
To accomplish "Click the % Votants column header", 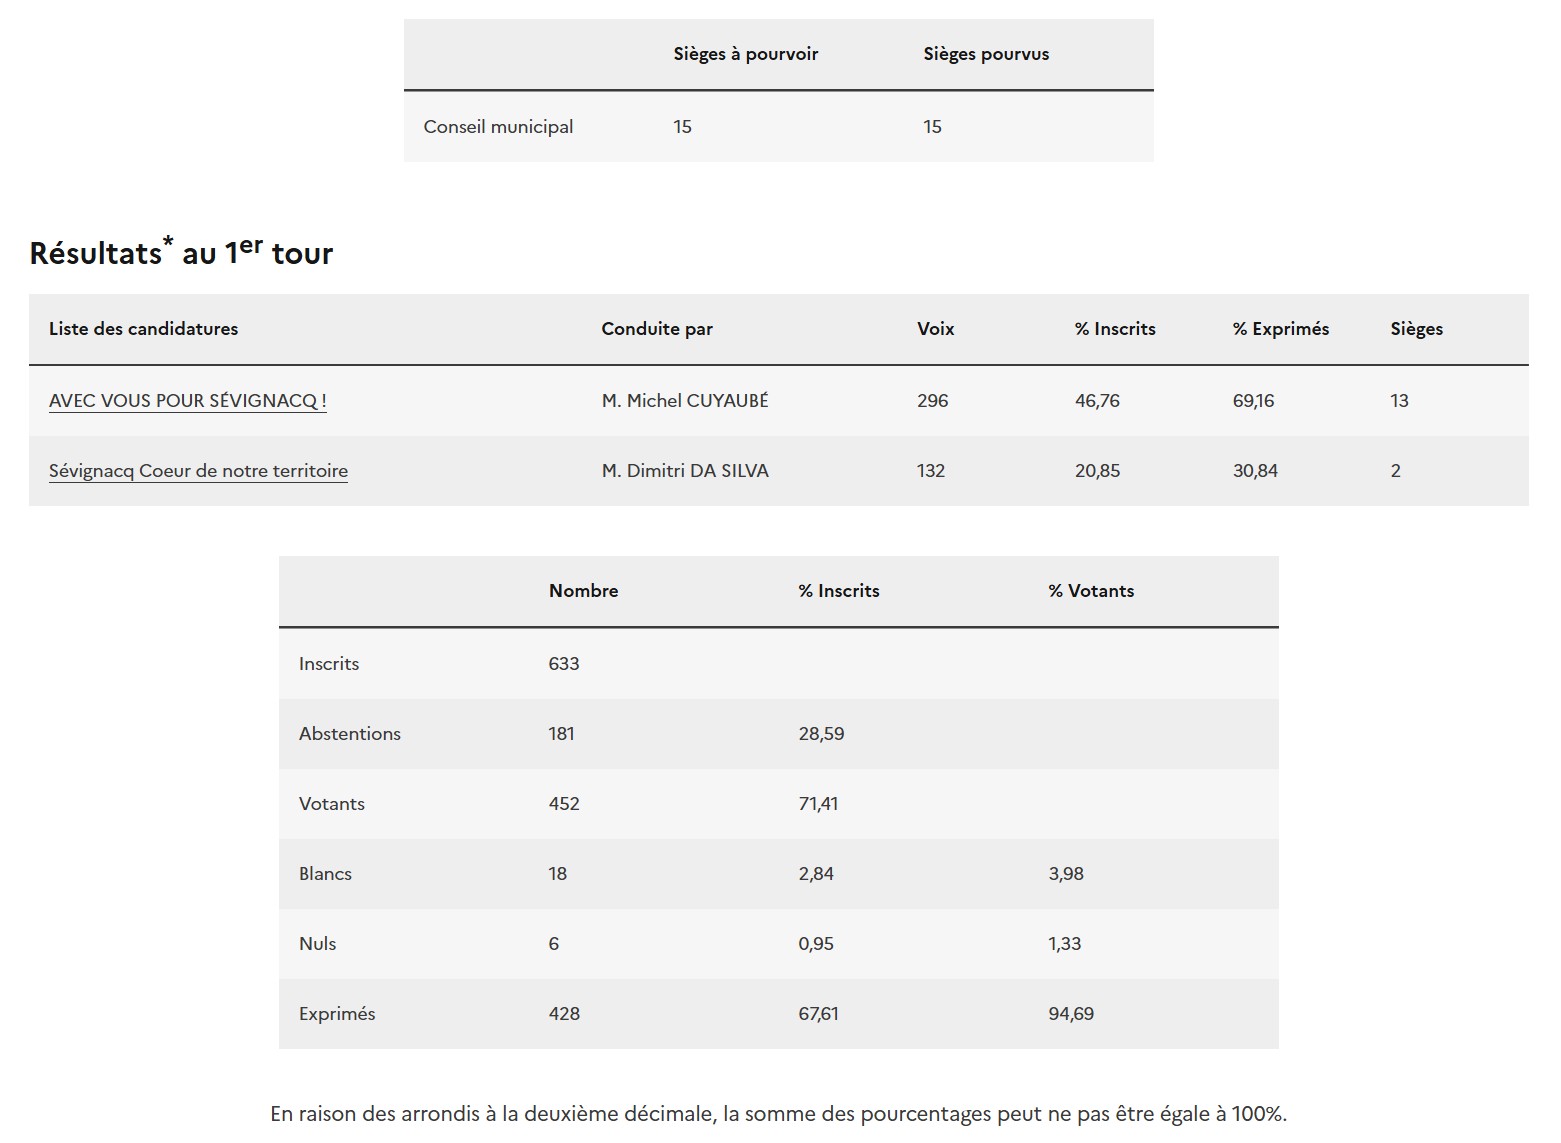I will (x=1091, y=591).
